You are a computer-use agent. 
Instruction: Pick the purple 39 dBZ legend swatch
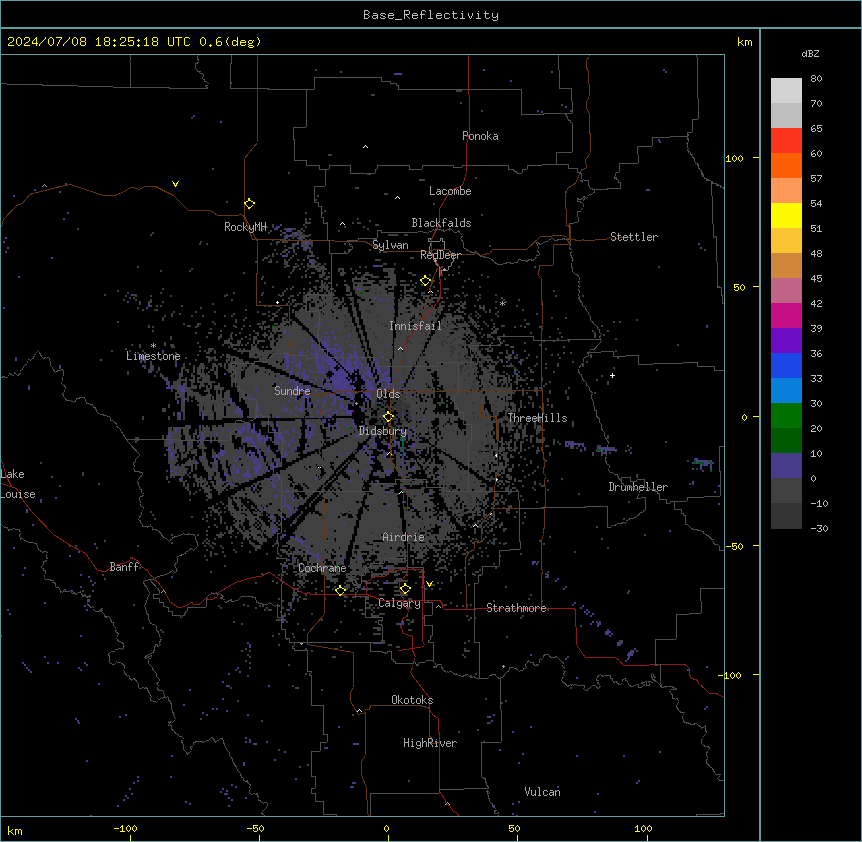[x=786, y=340]
